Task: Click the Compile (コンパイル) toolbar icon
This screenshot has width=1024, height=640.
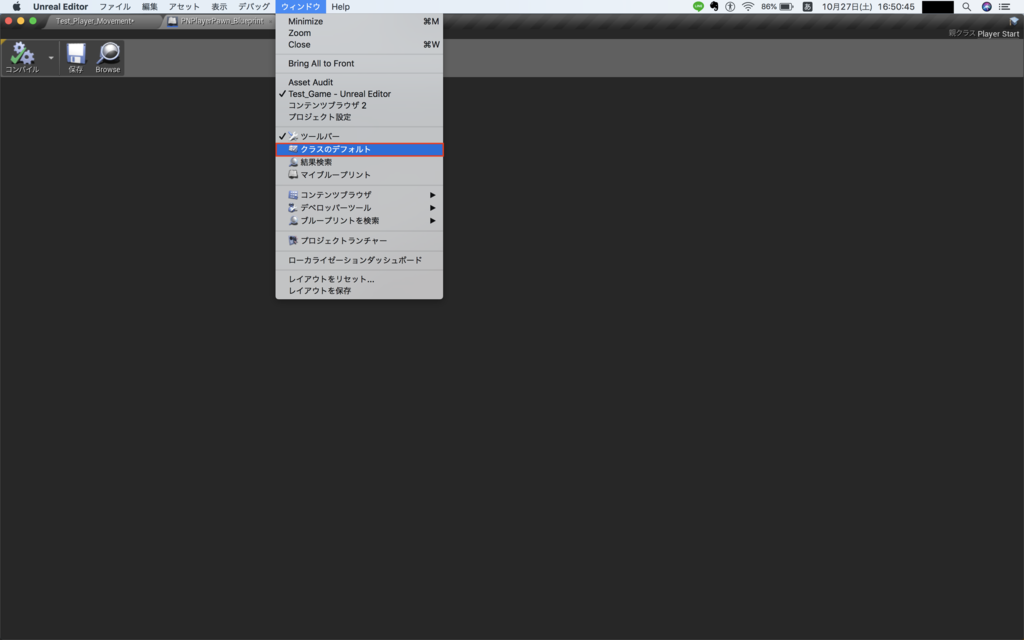Action: point(22,57)
